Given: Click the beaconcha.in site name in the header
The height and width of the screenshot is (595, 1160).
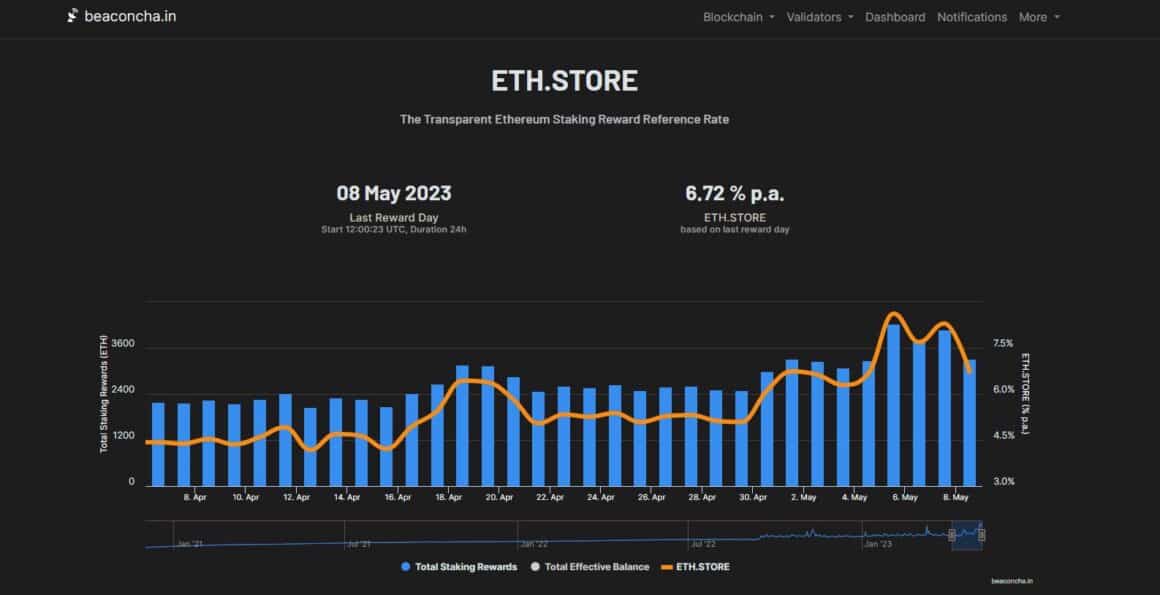Looking at the screenshot, I should click(x=130, y=16).
